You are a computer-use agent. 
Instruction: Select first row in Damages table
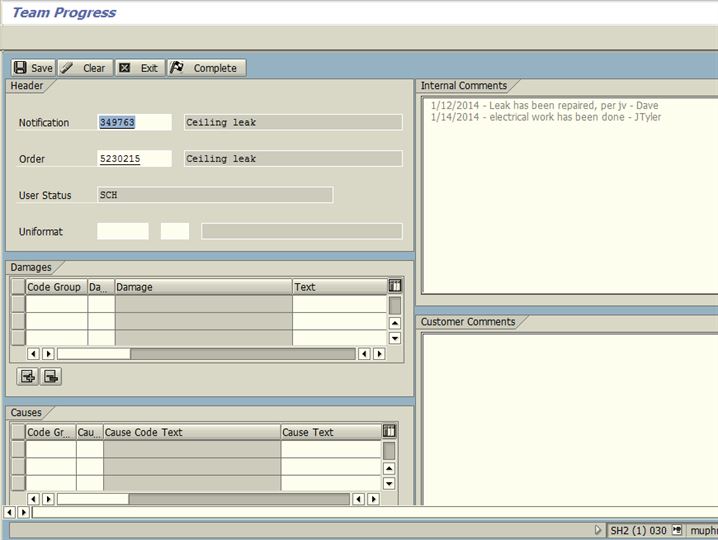pyautogui.click(x=18, y=304)
